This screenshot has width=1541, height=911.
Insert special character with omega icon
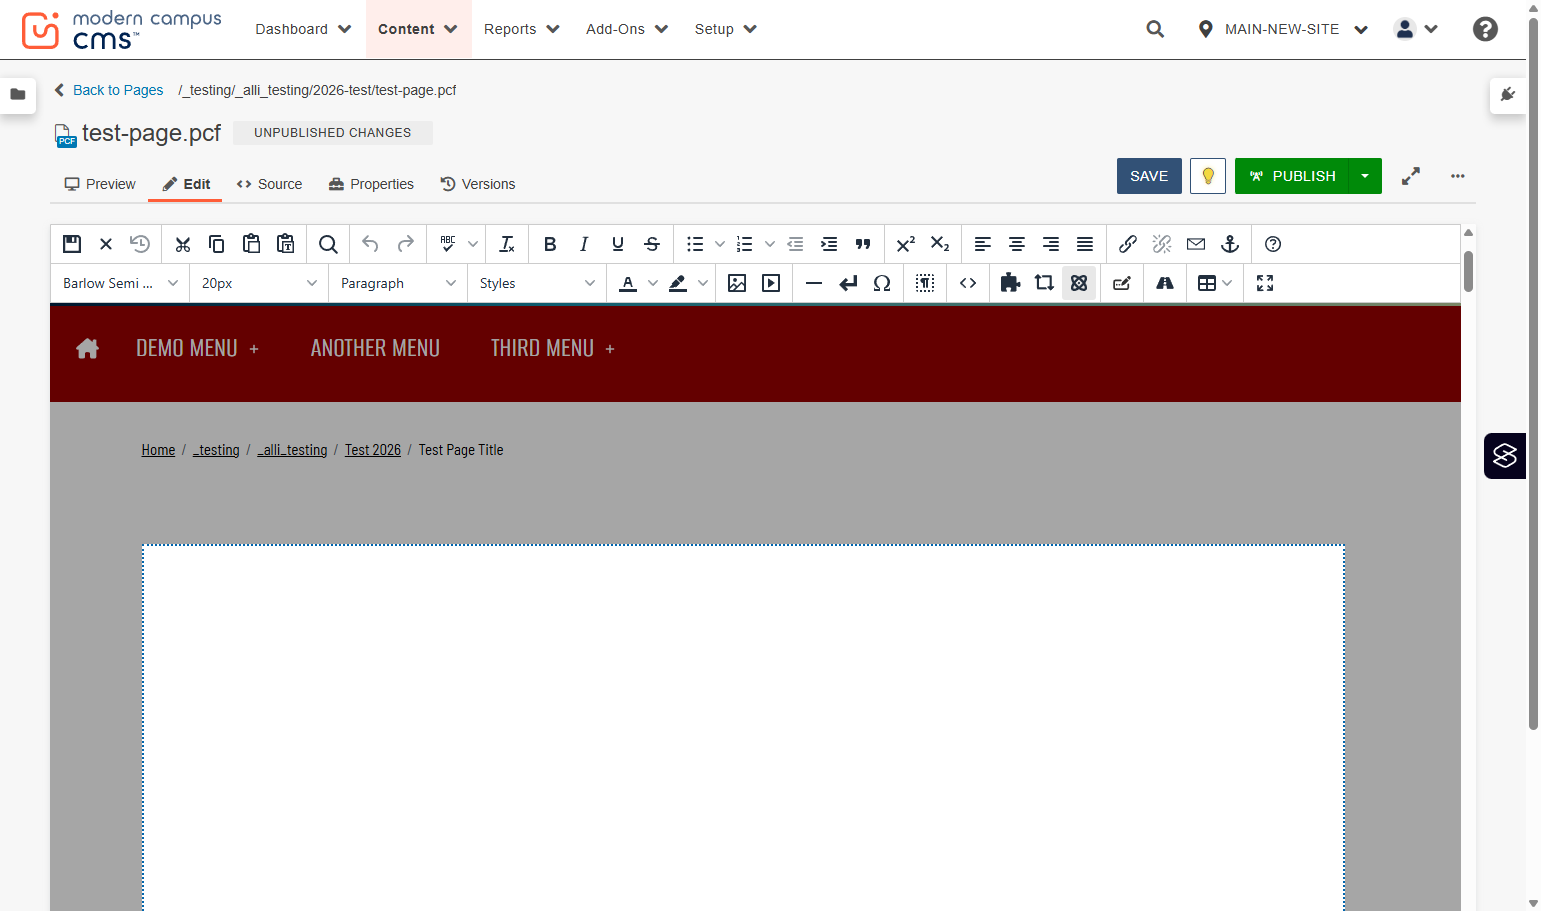(882, 283)
